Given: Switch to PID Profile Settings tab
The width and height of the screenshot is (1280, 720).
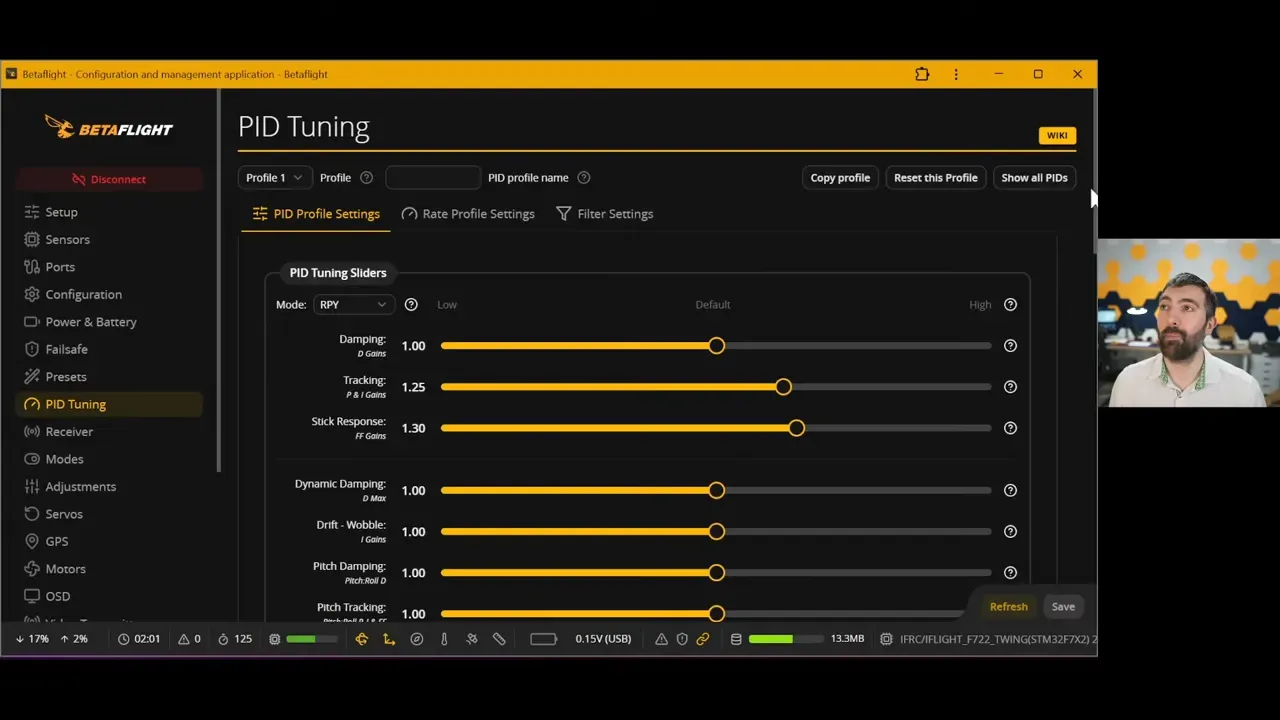Looking at the screenshot, I should click(x=316, y=214).
